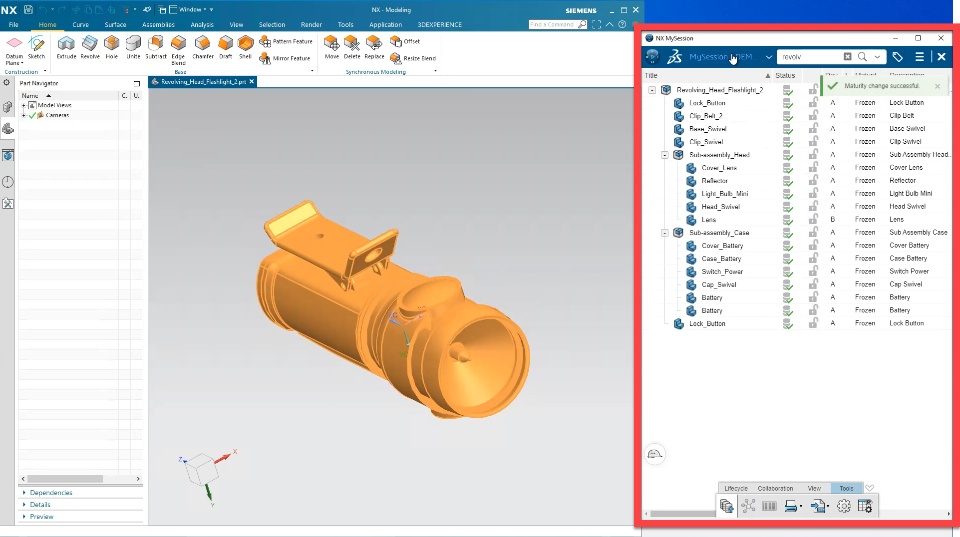Clear the MySession search field

(x=847, y=56)
